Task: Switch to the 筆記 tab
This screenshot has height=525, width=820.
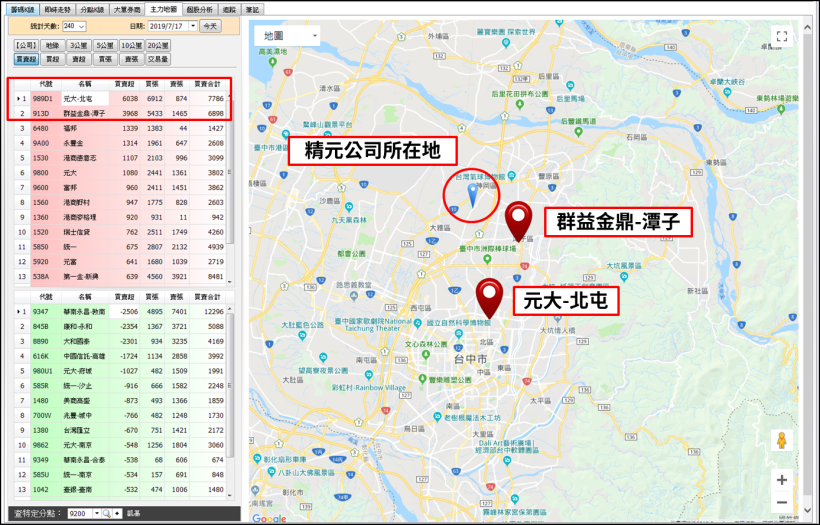Action: [x=253, y=9]
